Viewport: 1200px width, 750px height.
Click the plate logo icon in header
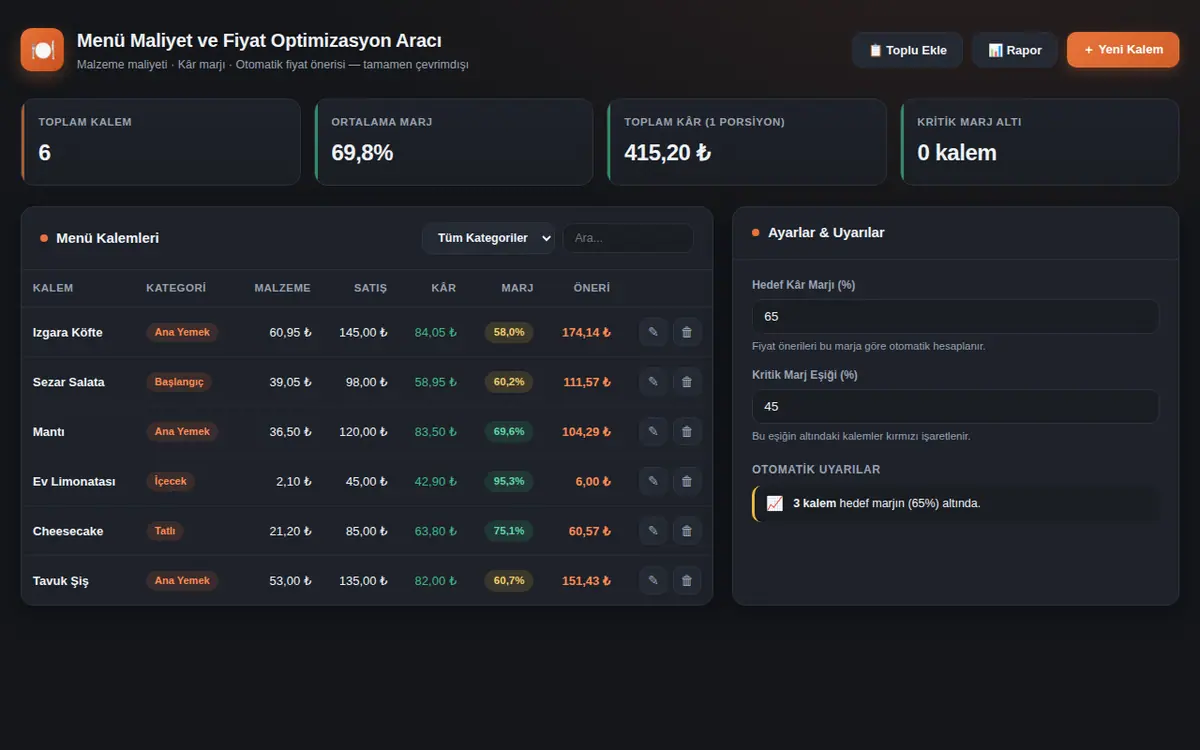pos(42,50)
